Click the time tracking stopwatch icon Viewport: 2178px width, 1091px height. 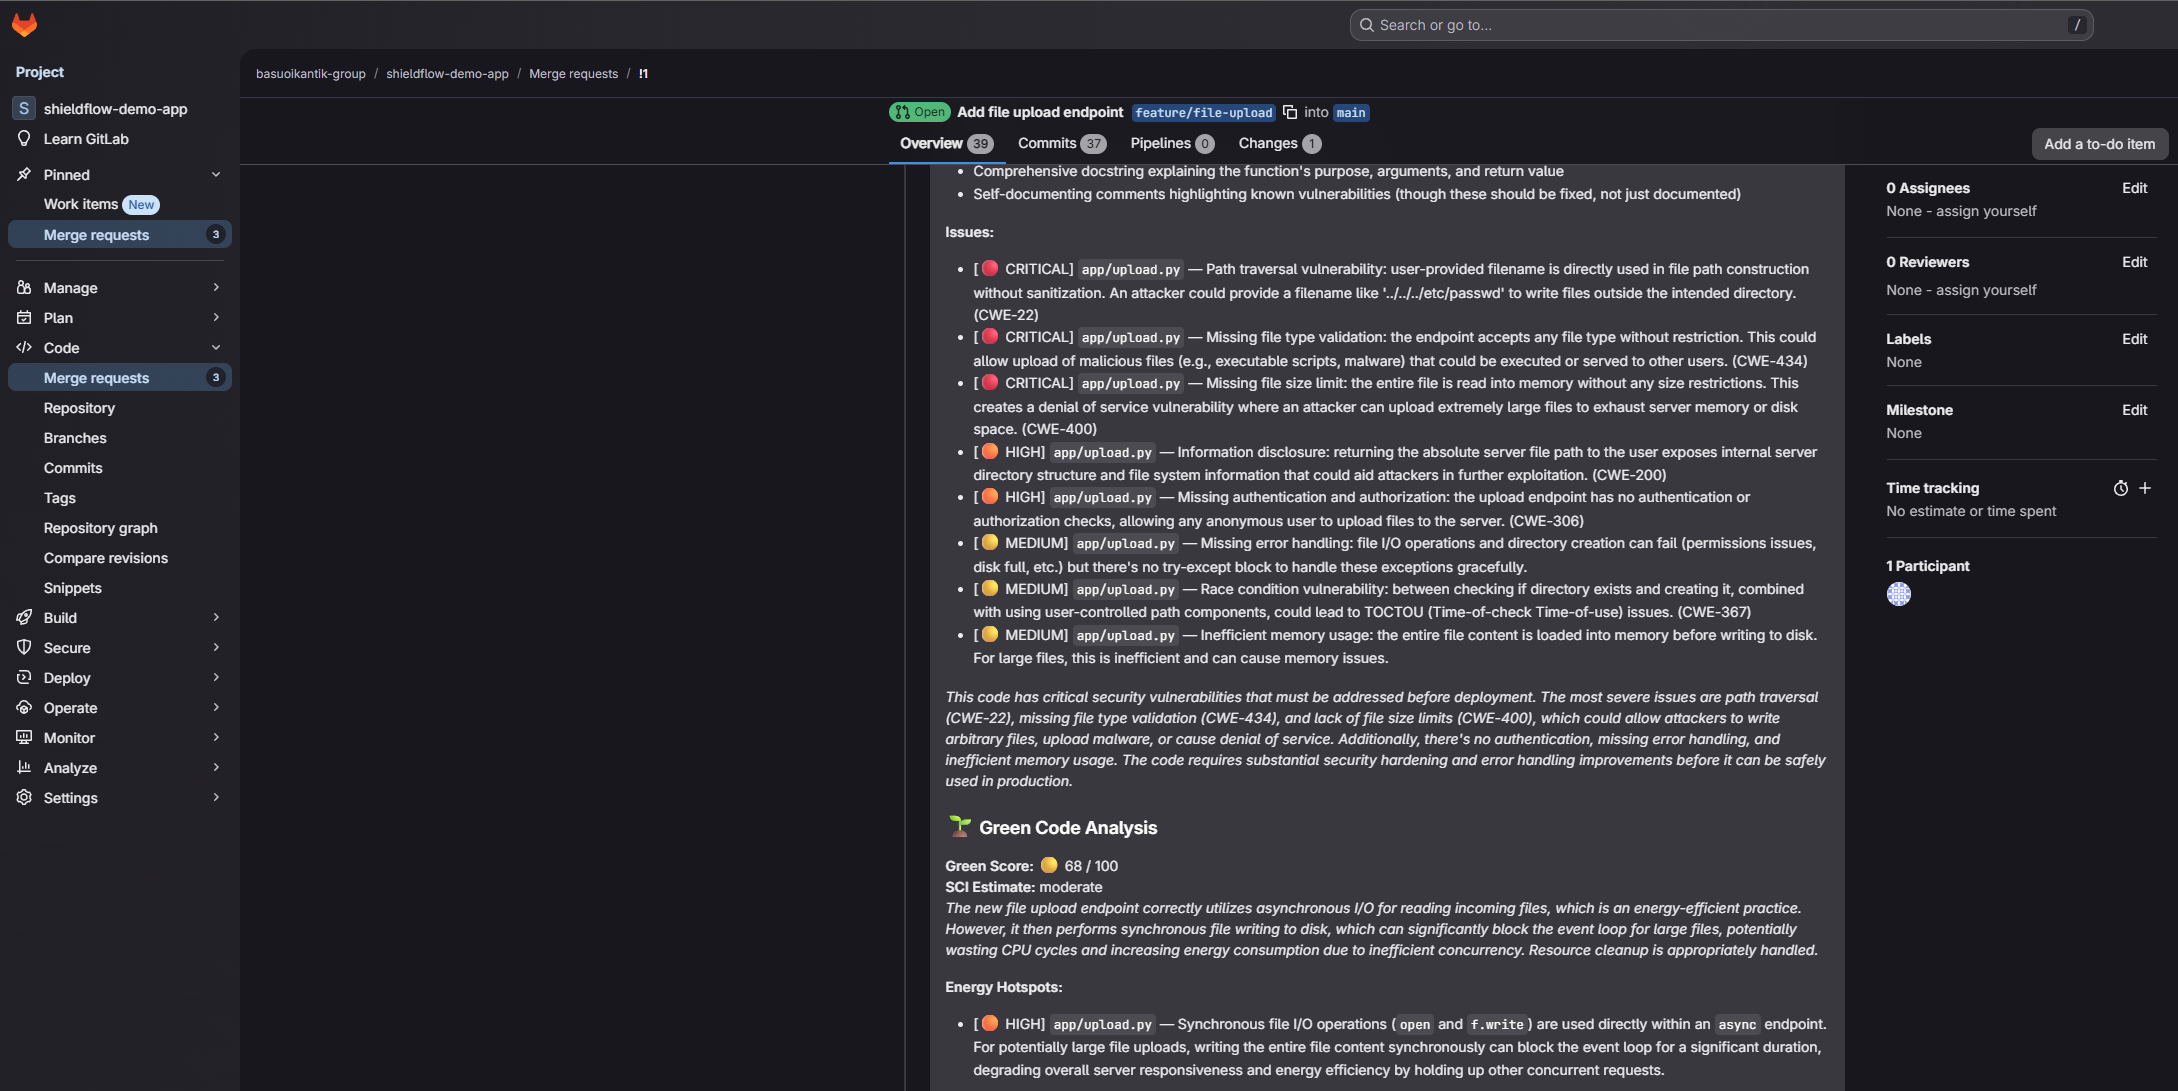tap(2120, 488)
